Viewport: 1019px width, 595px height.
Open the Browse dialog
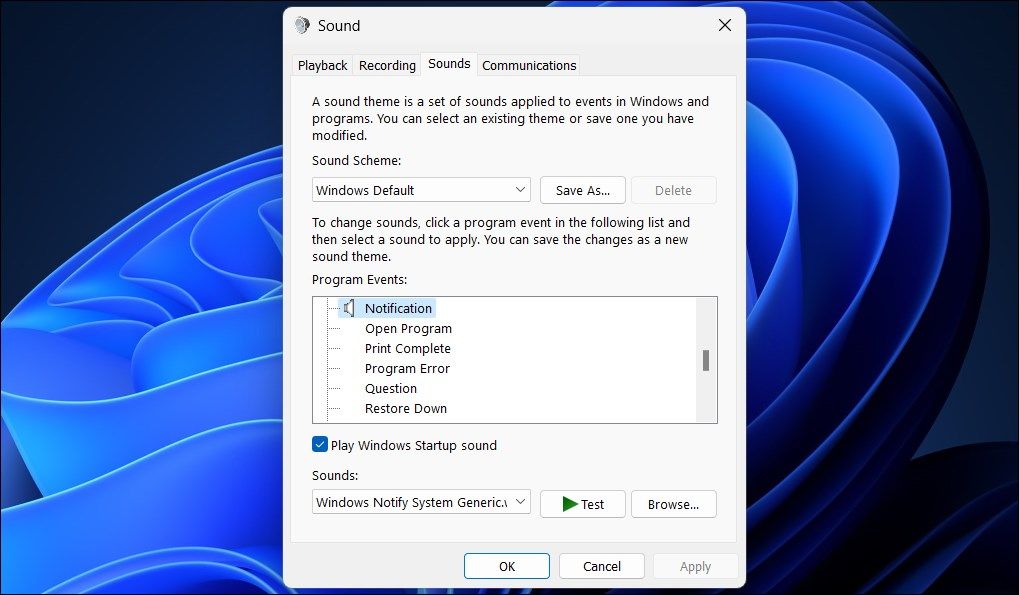[x=673, y=504]
